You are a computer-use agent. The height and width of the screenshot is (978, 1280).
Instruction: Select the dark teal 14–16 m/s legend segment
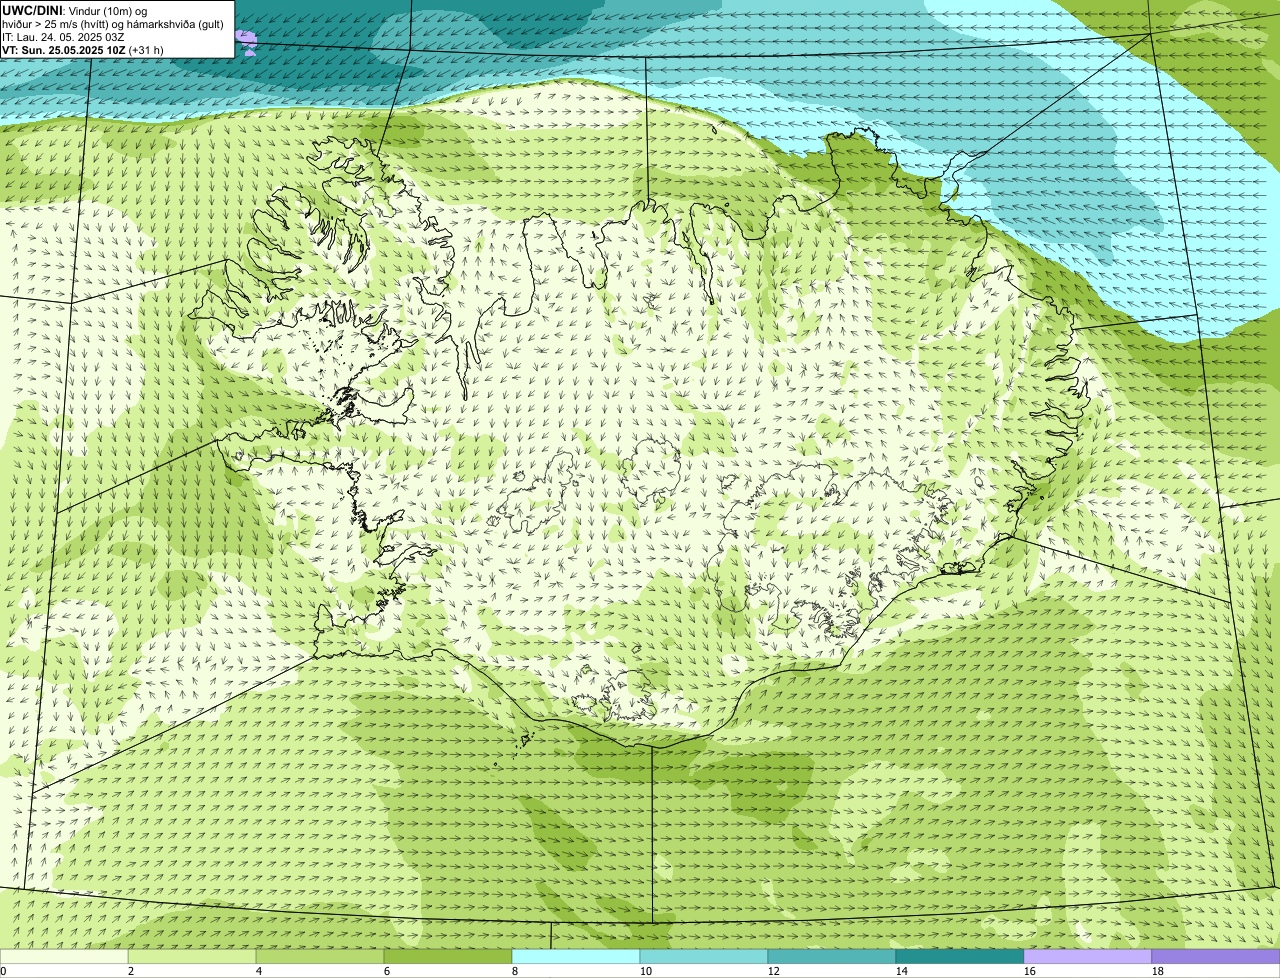point(960,956)
